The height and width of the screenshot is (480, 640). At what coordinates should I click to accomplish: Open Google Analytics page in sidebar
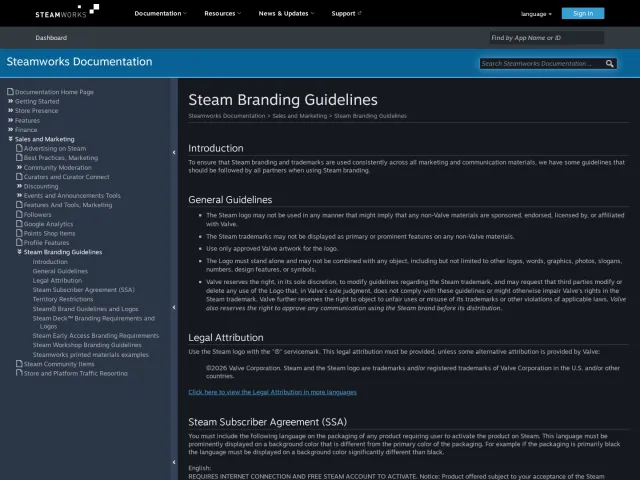tap(48, 224)
